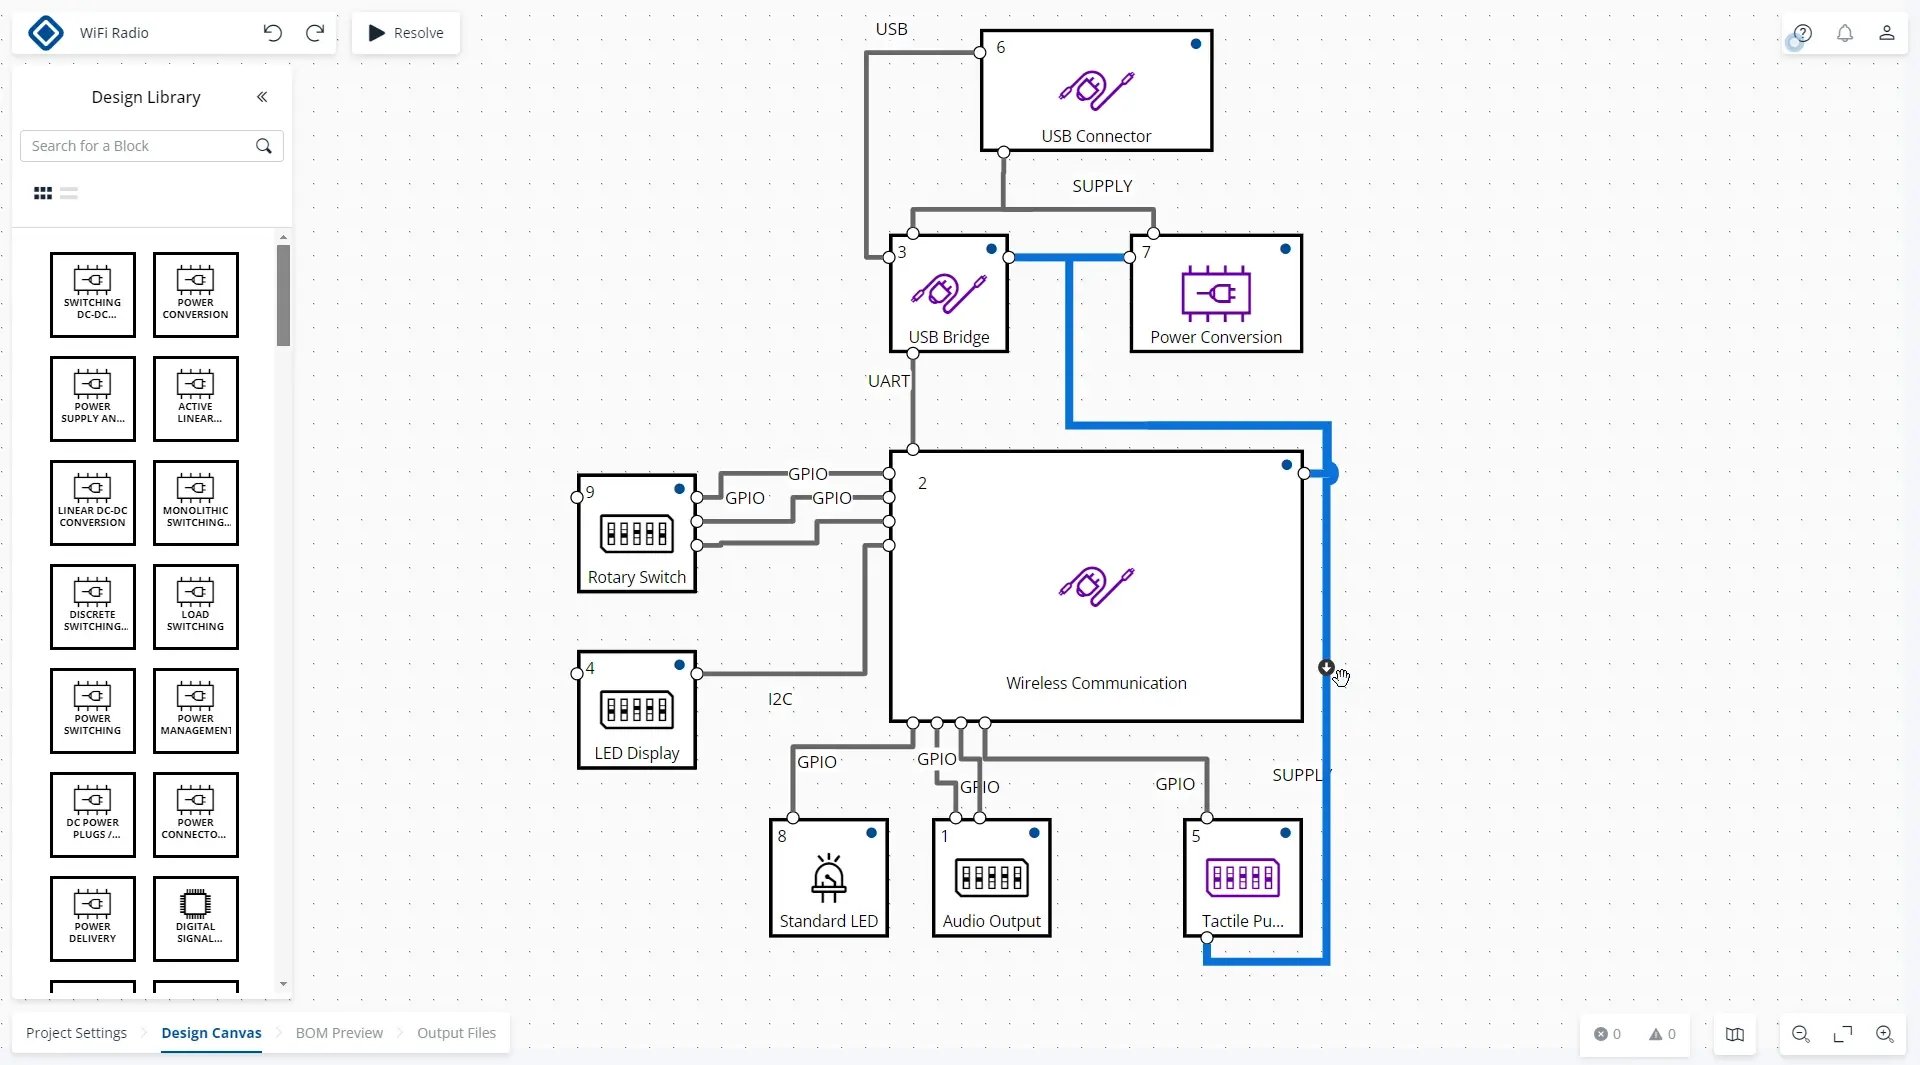Click the search magnifier icon
The image size is (1920, 1065).
(x=264, y=146)
